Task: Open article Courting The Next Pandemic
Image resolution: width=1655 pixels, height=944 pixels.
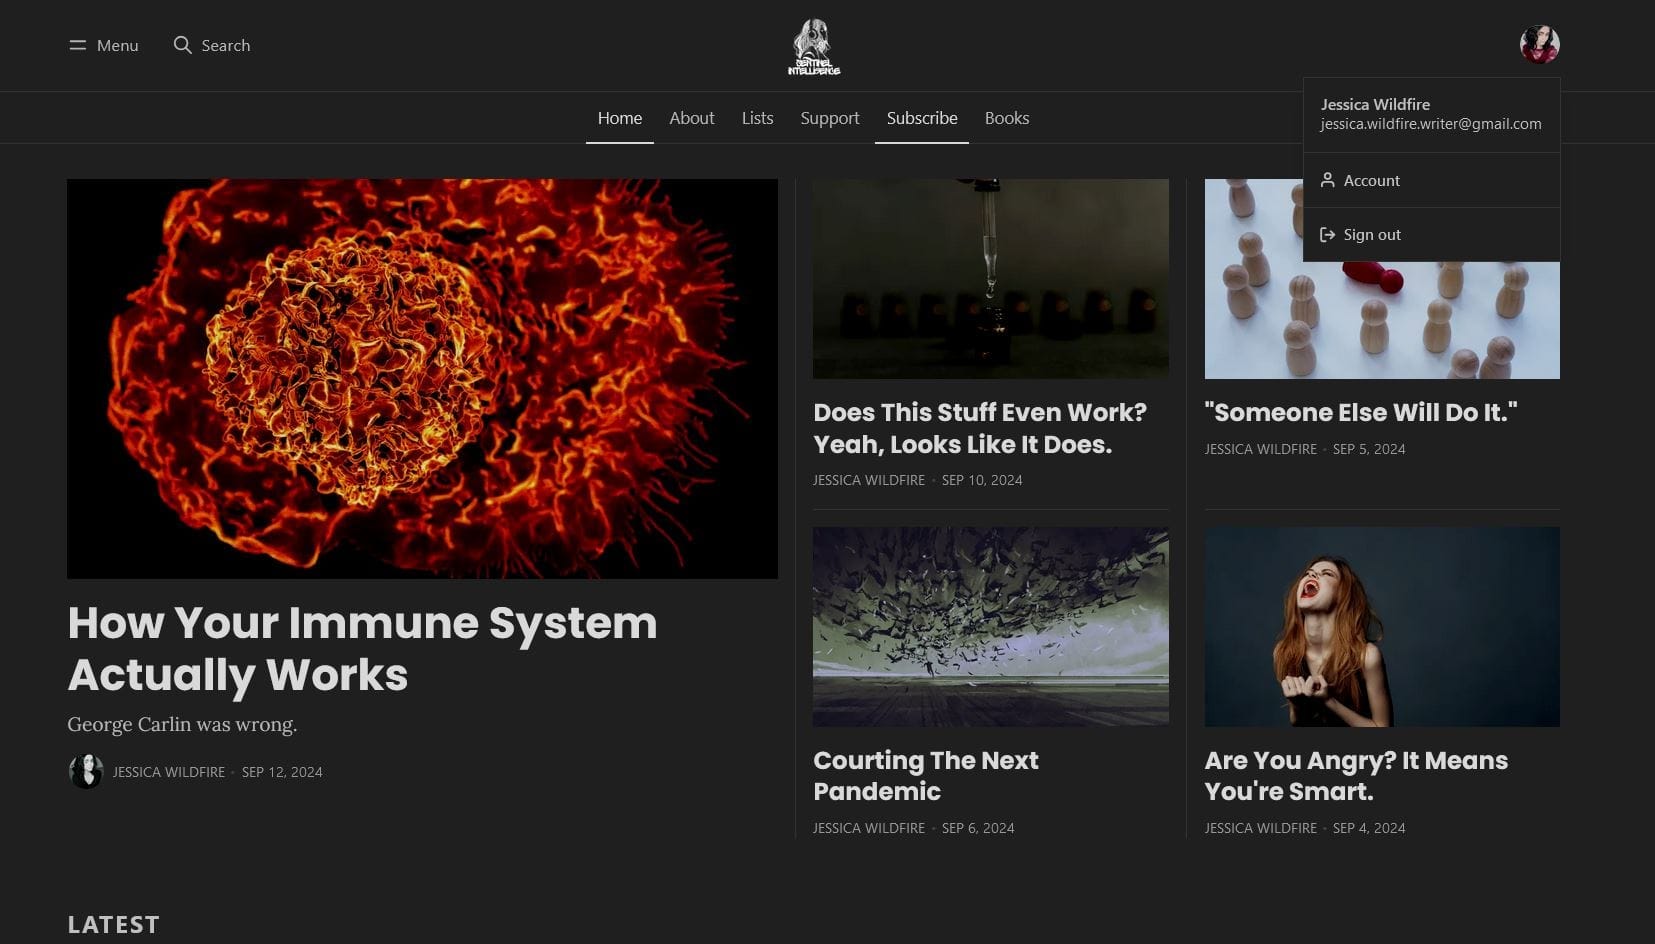Action: tap(926, 775)
